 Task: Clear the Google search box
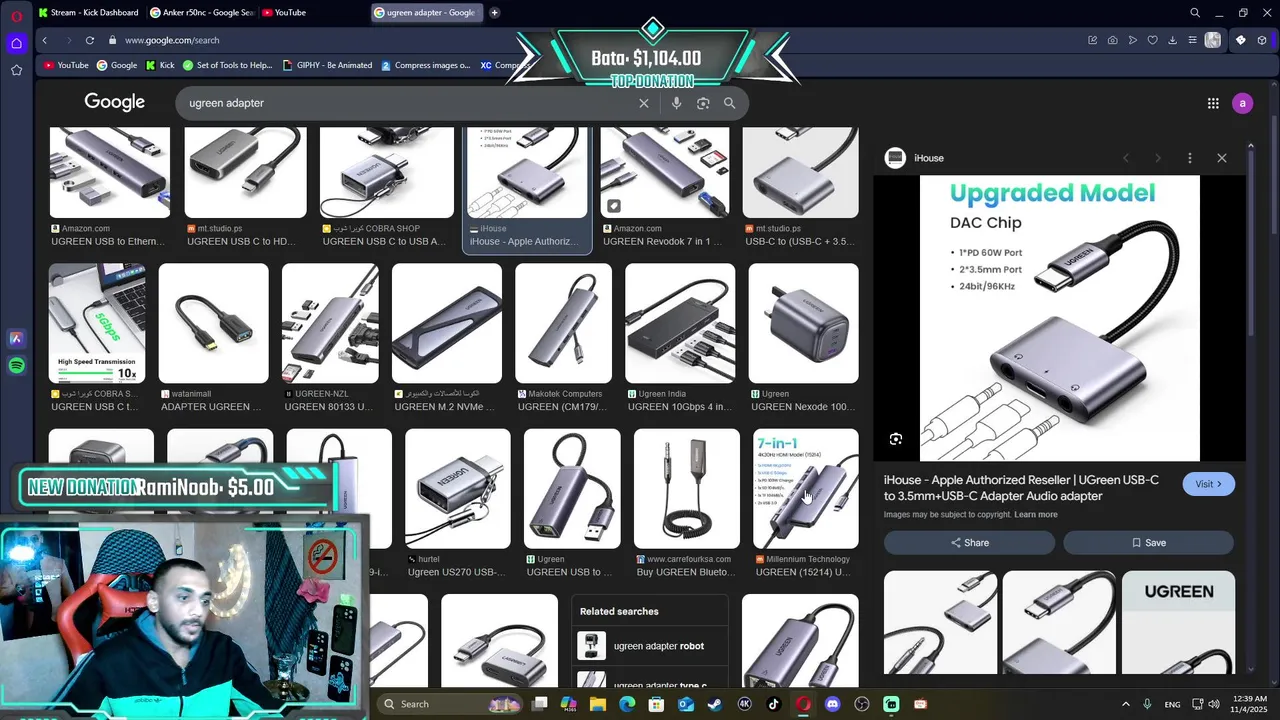click(644, 103)
